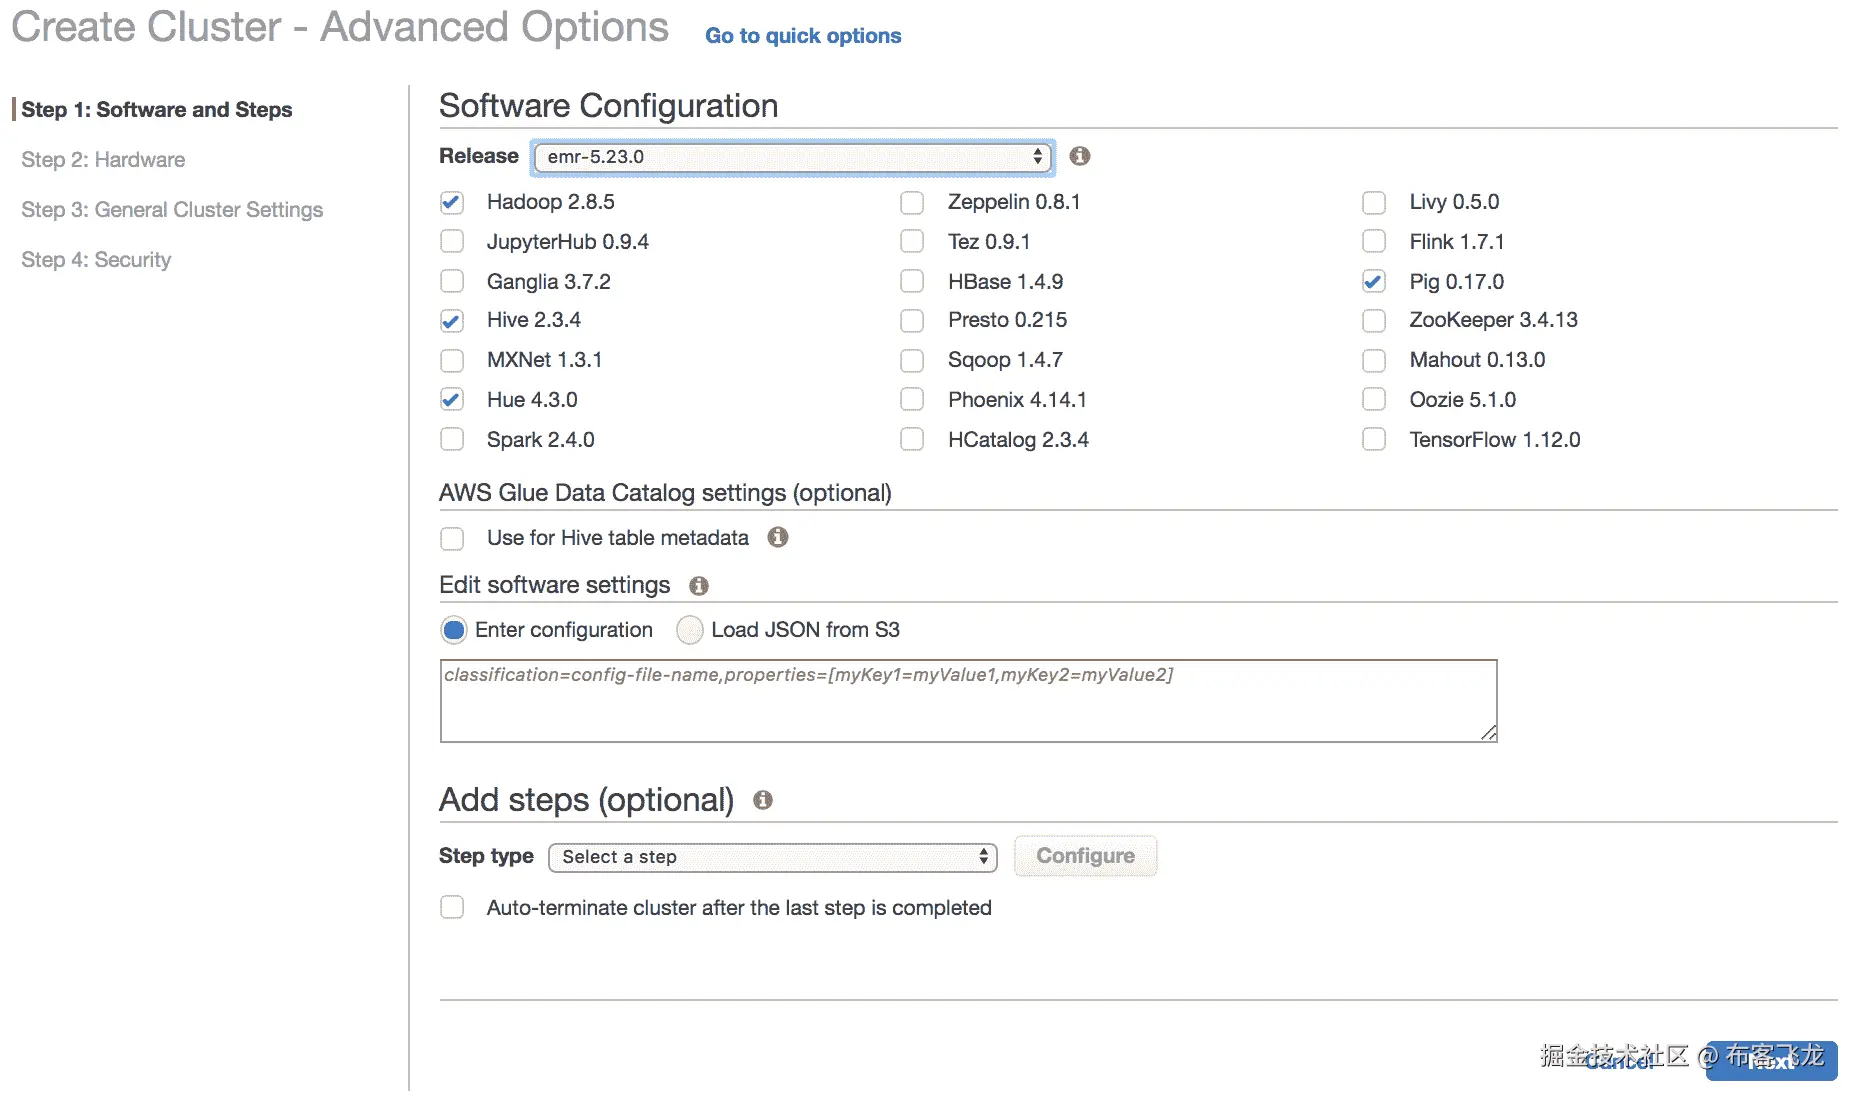Click info icon beside Hive table metadata
Image resolution: width=1854 pixels, height=1098 pixels.
tap(777, 538)
